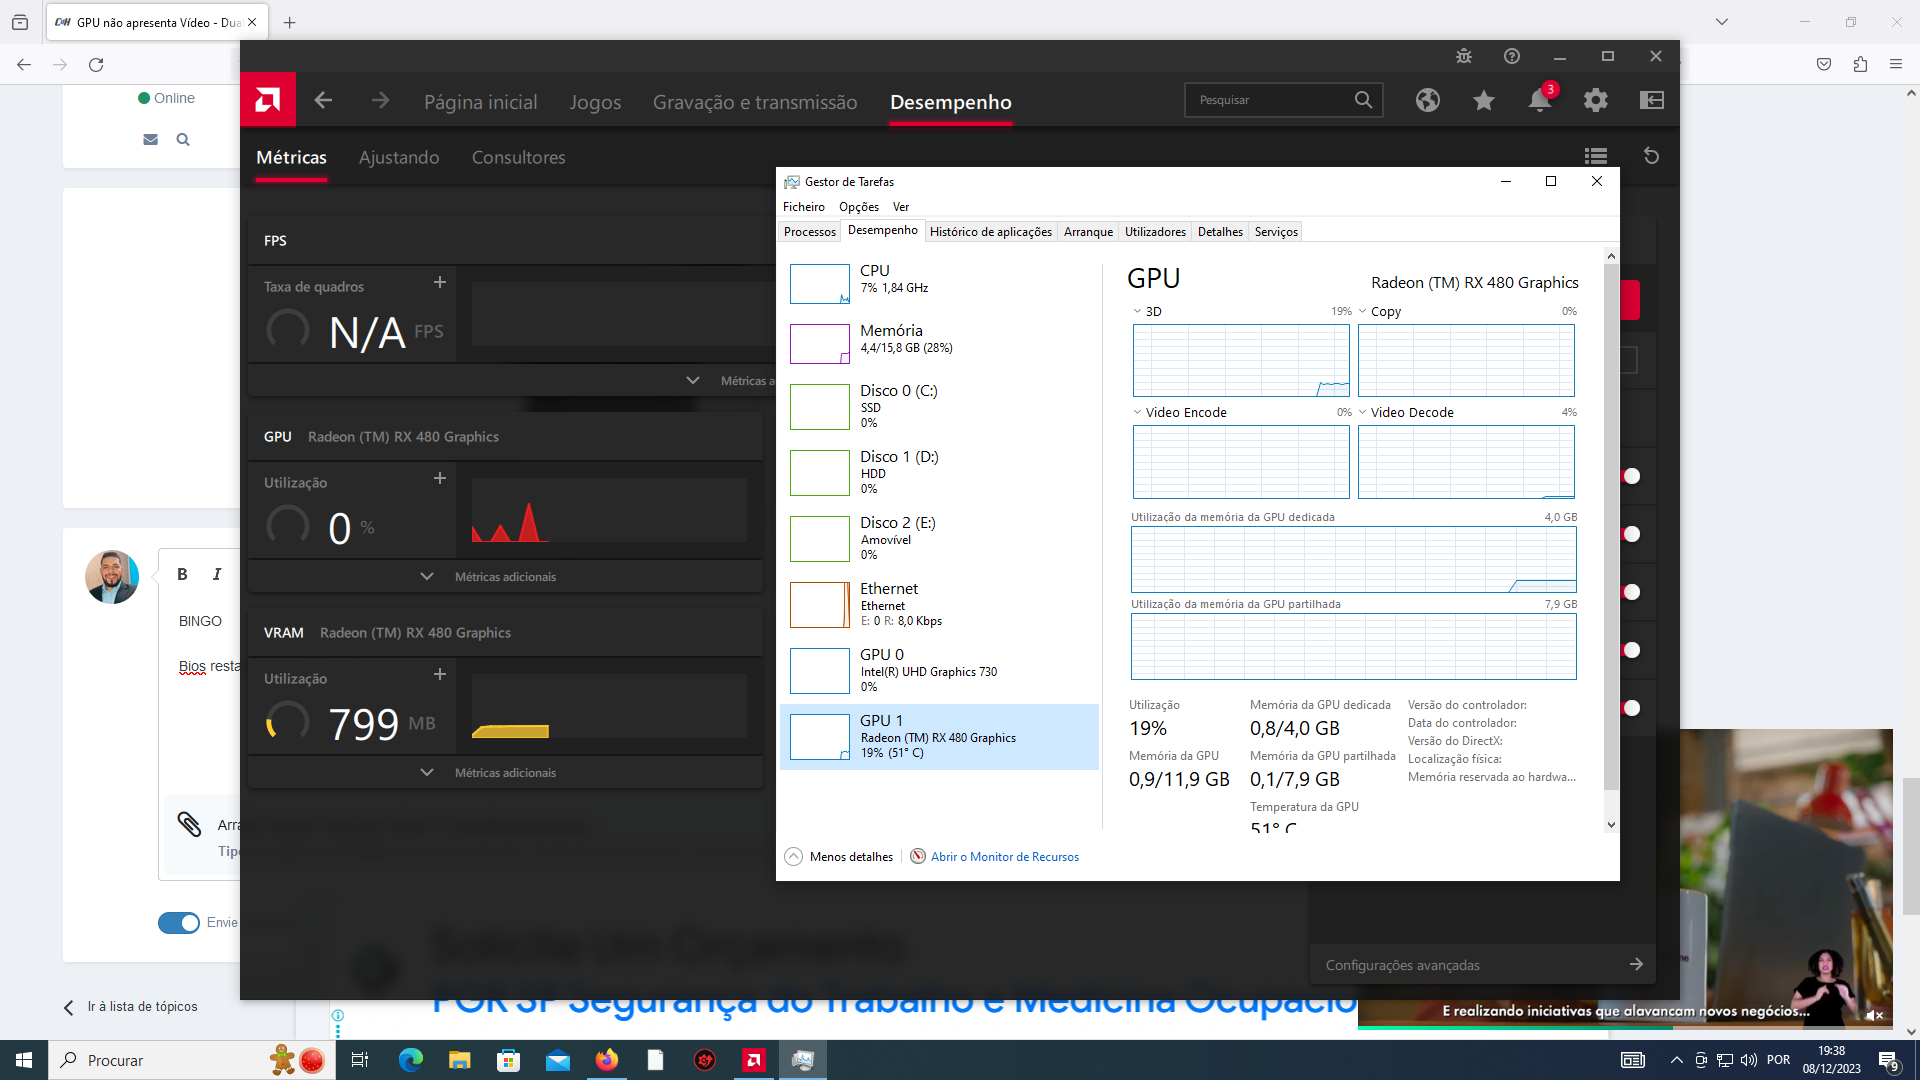Viewport: 1920px width, 1080px height.
Task: Click plus icon in GPU Utilização card
Action: [440, 478]
